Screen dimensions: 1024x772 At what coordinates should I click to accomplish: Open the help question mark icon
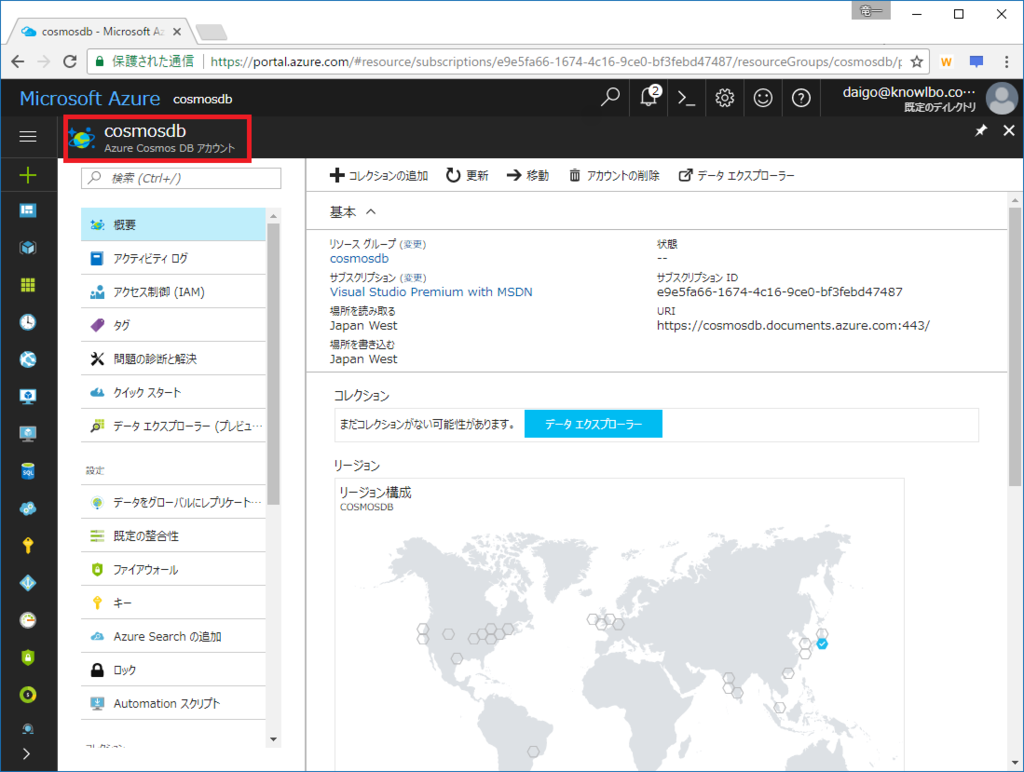pyautogui.click(x=801, y=98)
